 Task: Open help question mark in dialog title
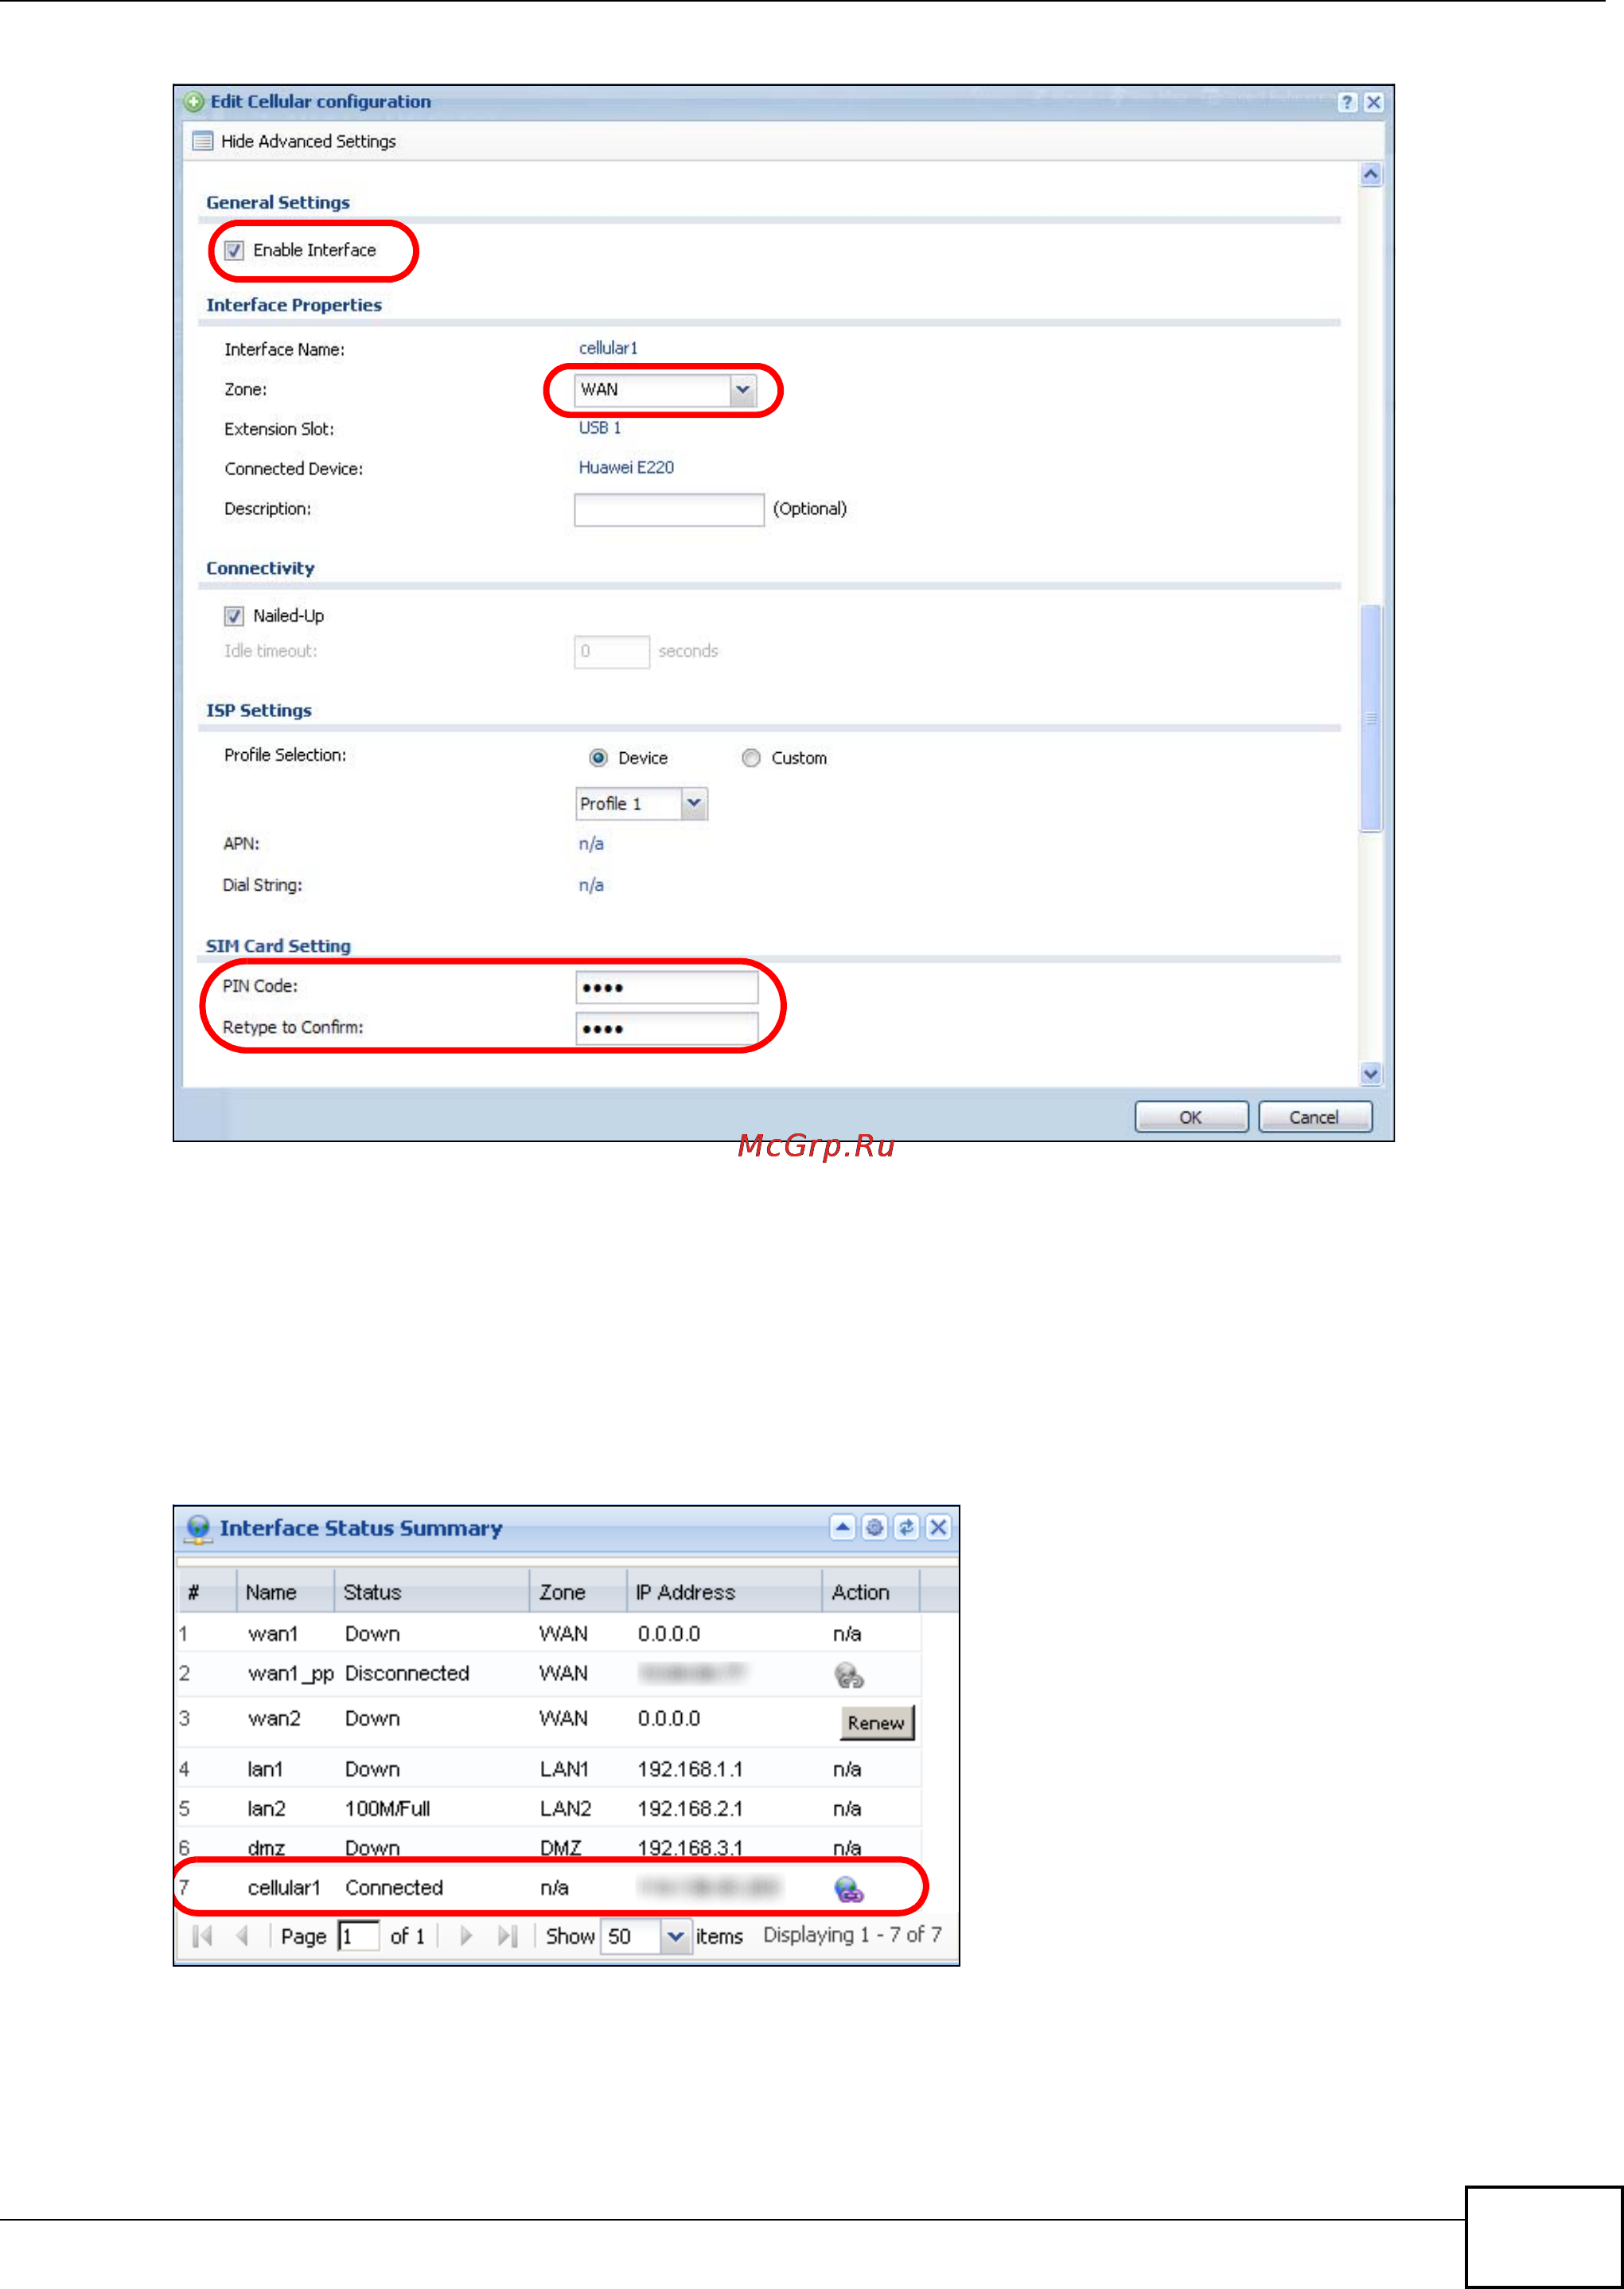(x=1347, y=102)
